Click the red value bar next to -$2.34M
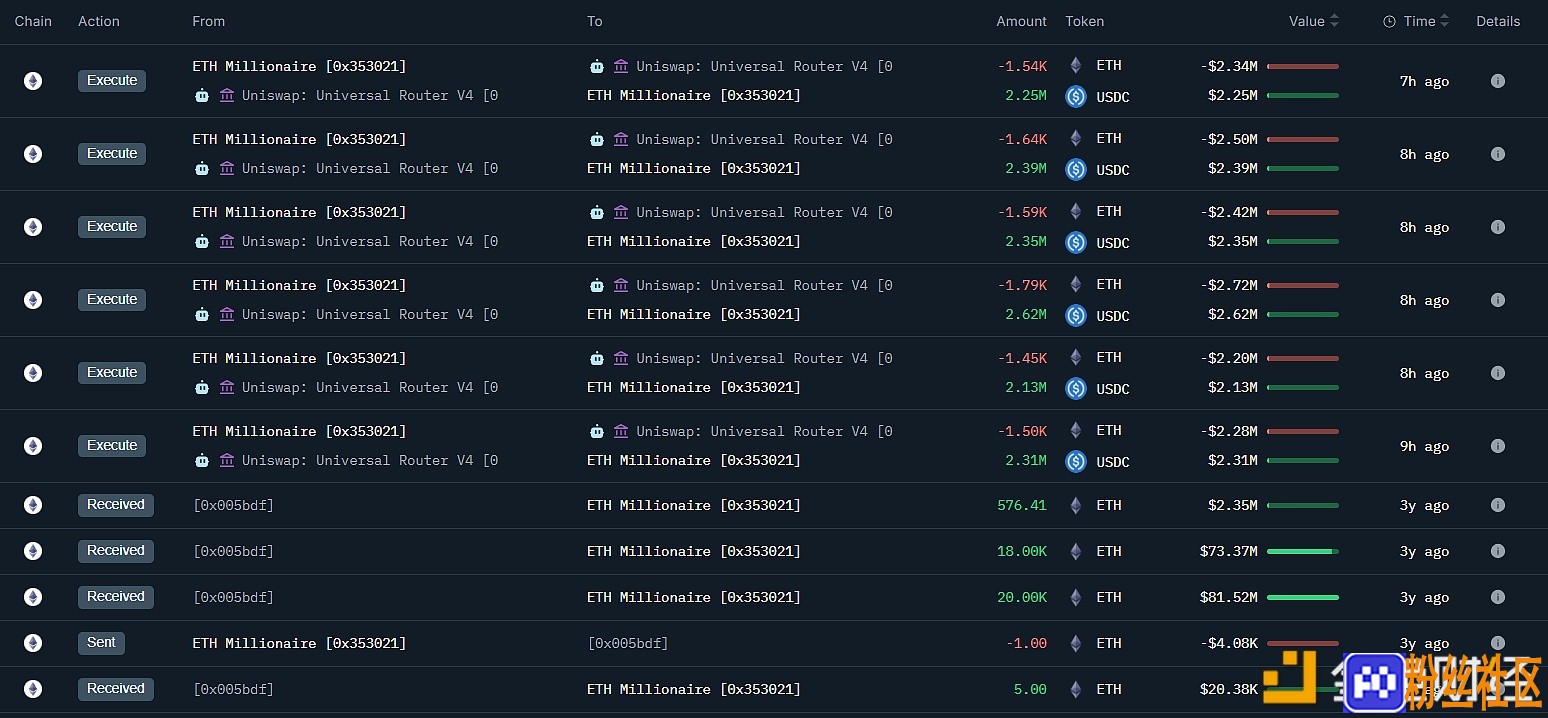 coord(1302,66)
